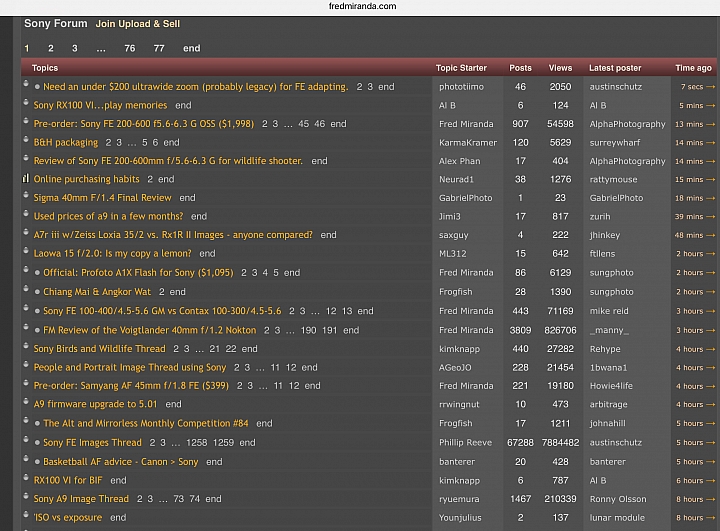Screen dimensions: 720x531
Task: View topic starter 'phototiimo' profile
Action: (x=461, y=87)
